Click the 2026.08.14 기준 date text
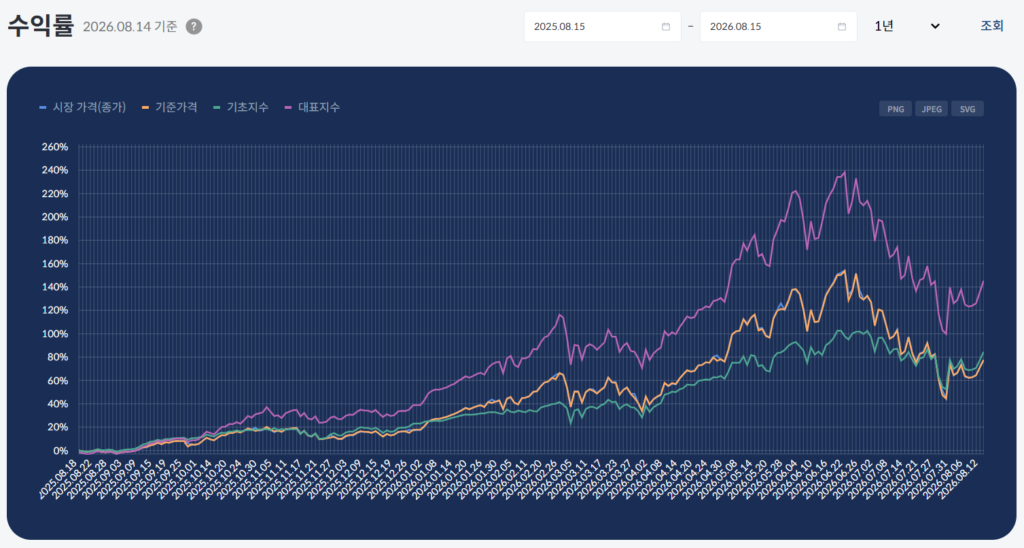 click(130, 27)
